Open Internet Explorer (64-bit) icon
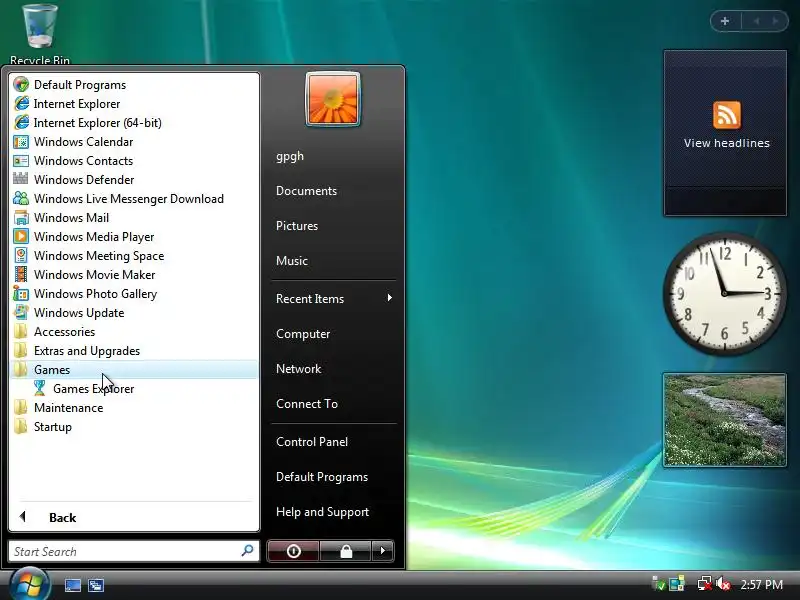Viewport: 800px width, 600px height. coord(21,122)
